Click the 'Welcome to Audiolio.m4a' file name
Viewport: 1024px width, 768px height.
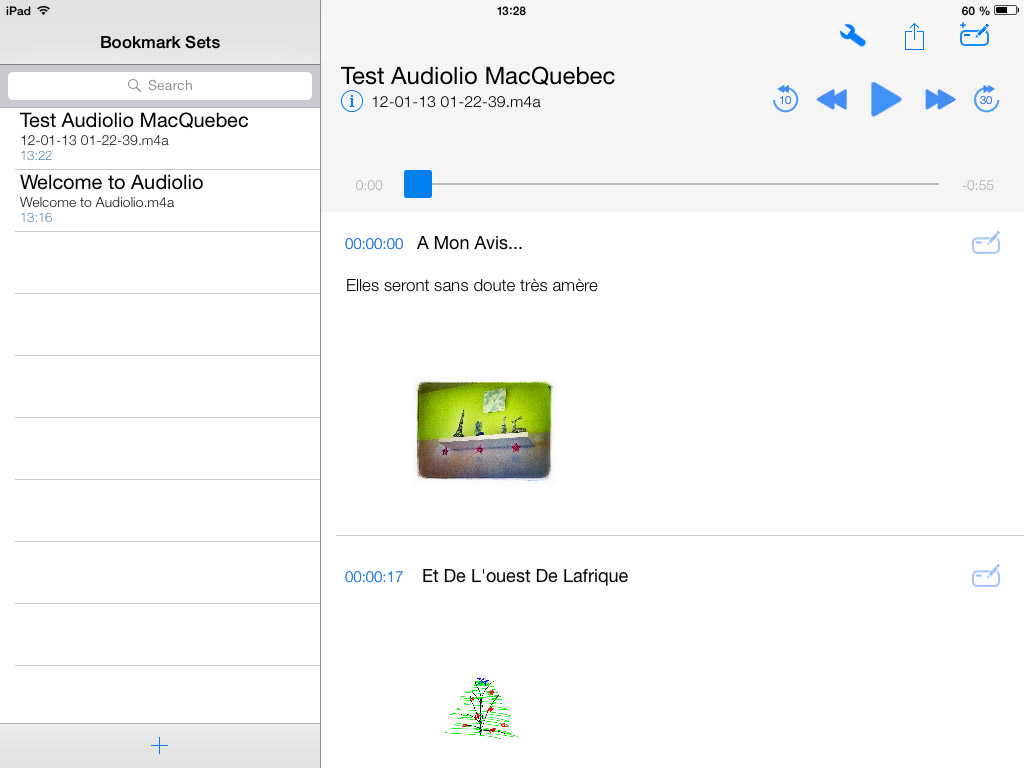[97, 202]
